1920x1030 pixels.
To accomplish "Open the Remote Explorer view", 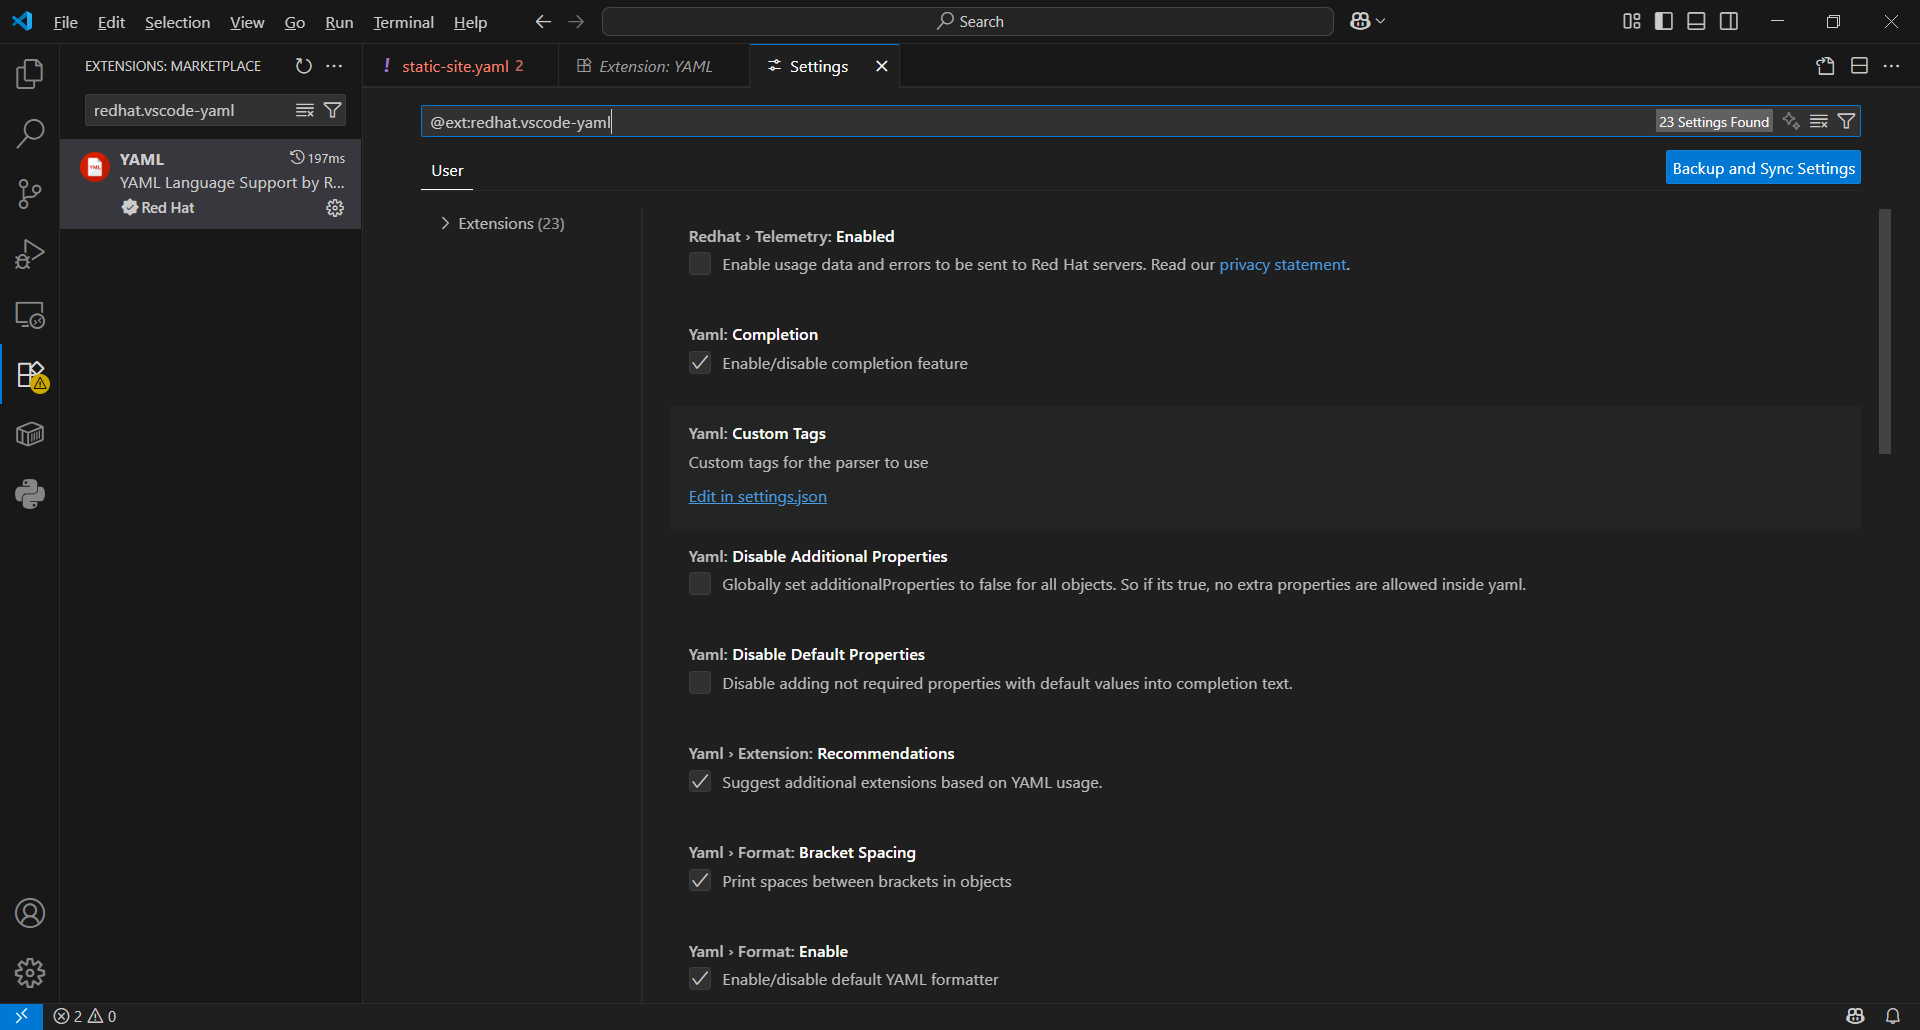I will coord(30,315).
